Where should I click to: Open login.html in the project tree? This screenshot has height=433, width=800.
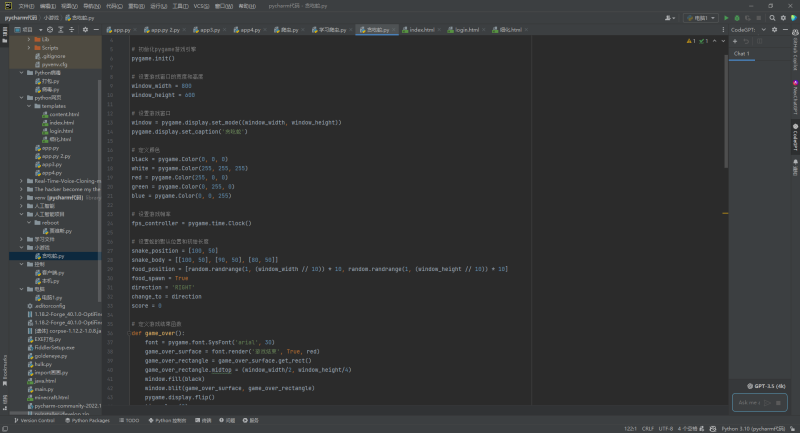point(61,131)
